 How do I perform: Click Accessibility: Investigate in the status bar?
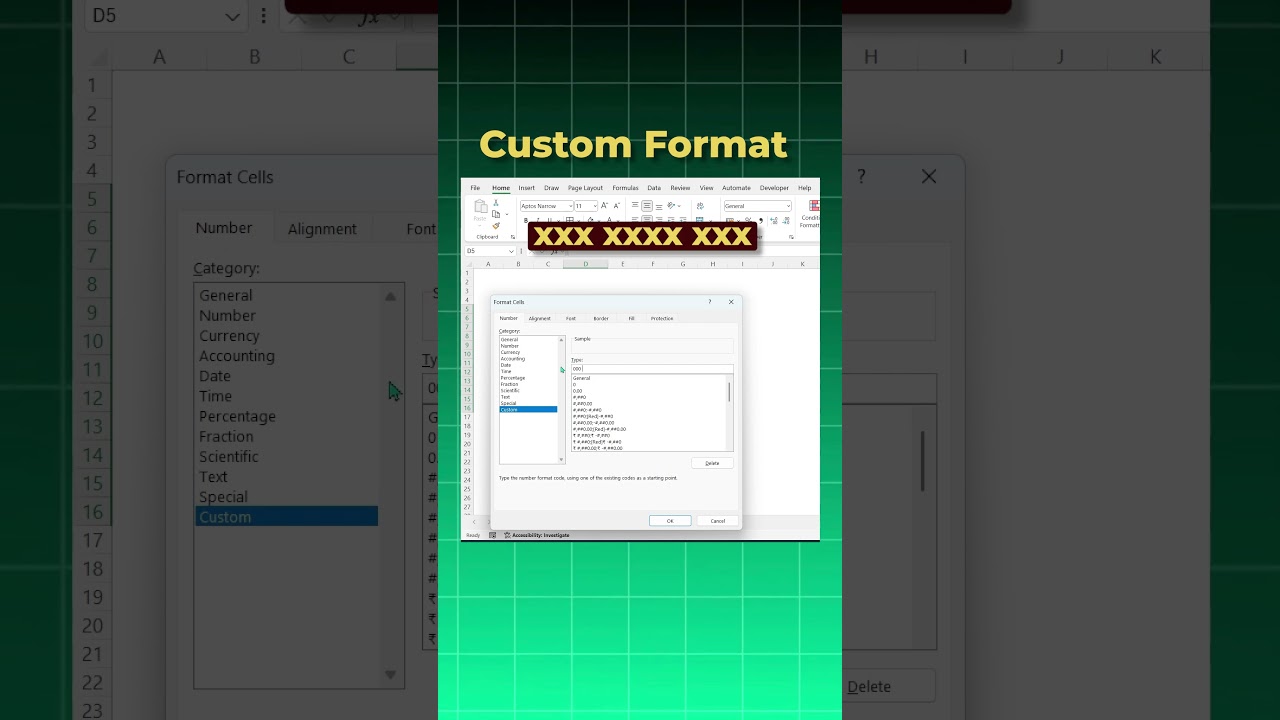tap(537, 535)
